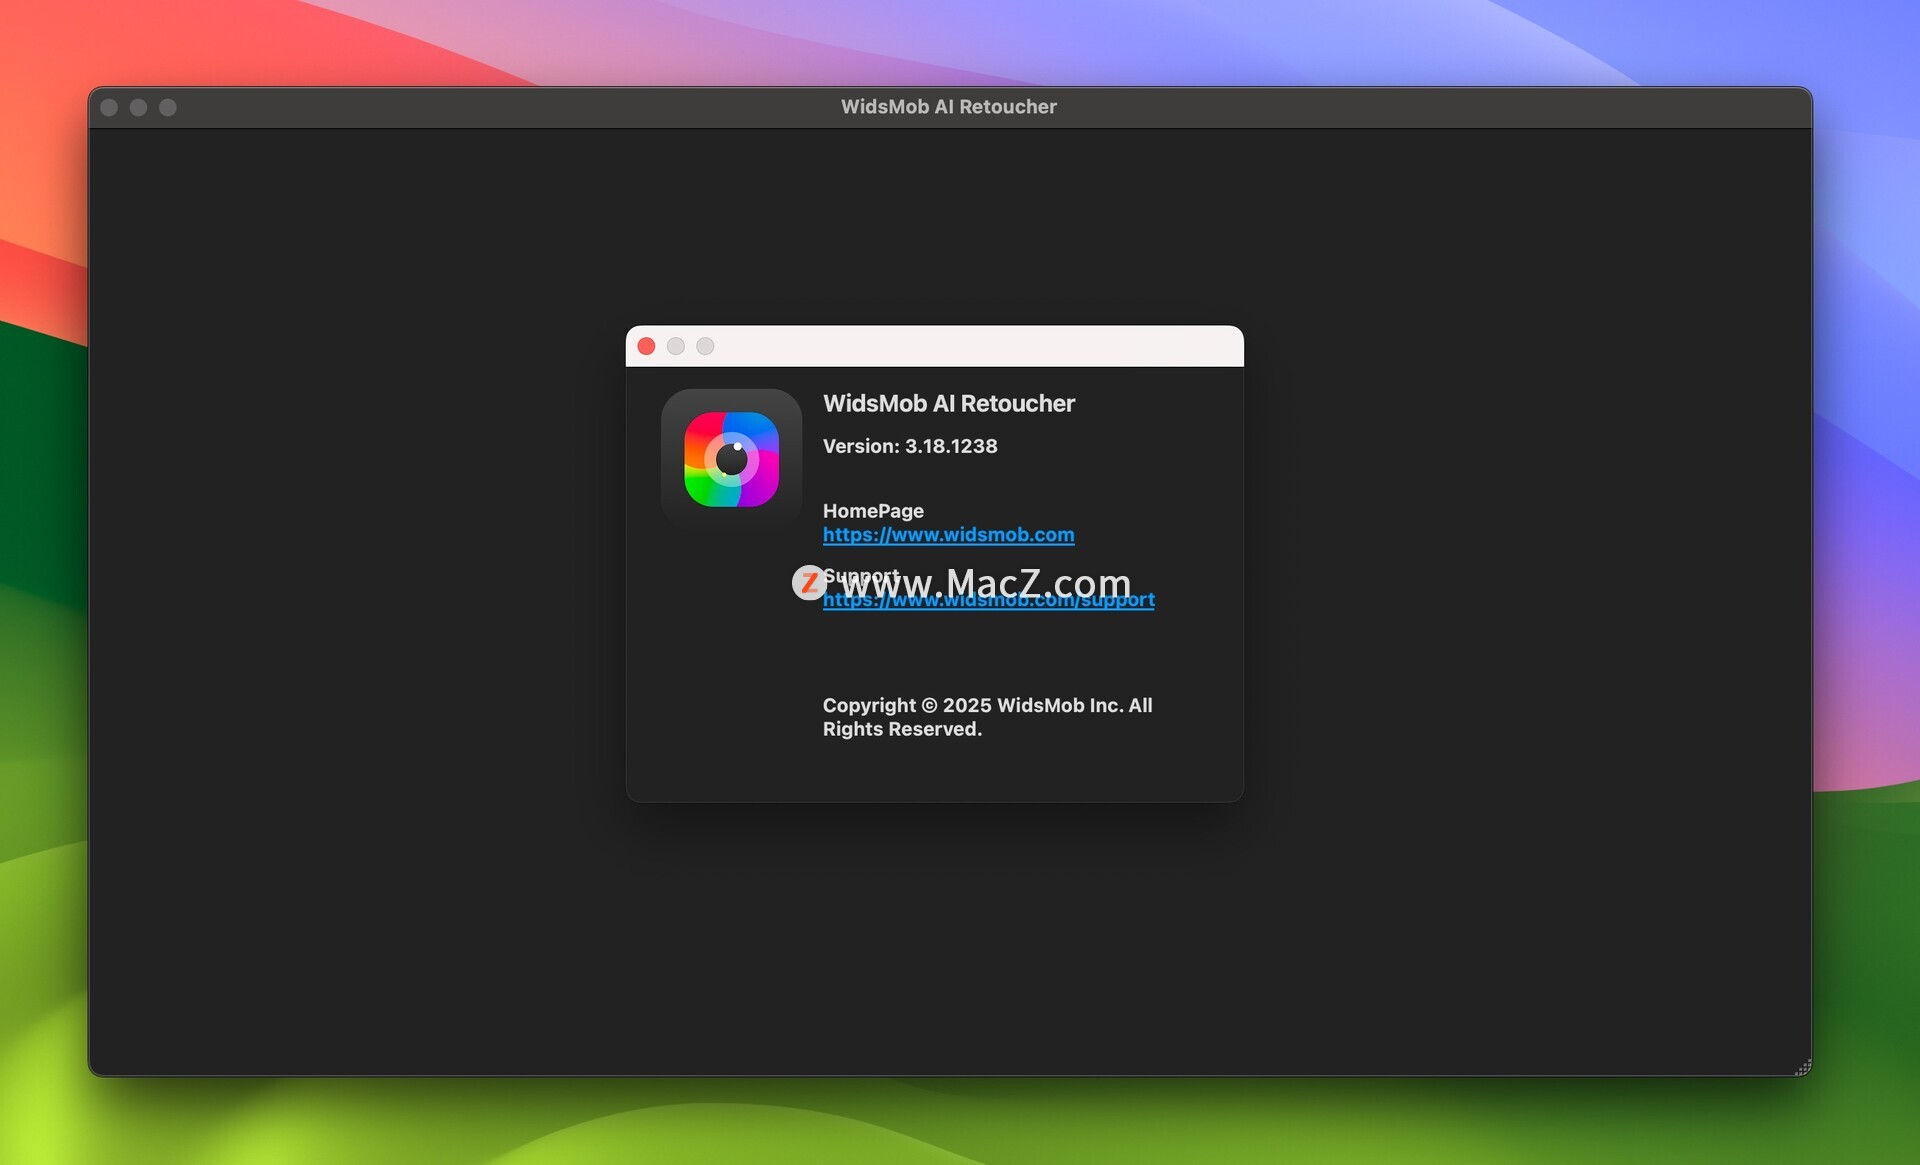This screenshot has height=1165, width=1920.
Task: Click the main window's resize grip corner
Action: [x=1802, y=1067]
